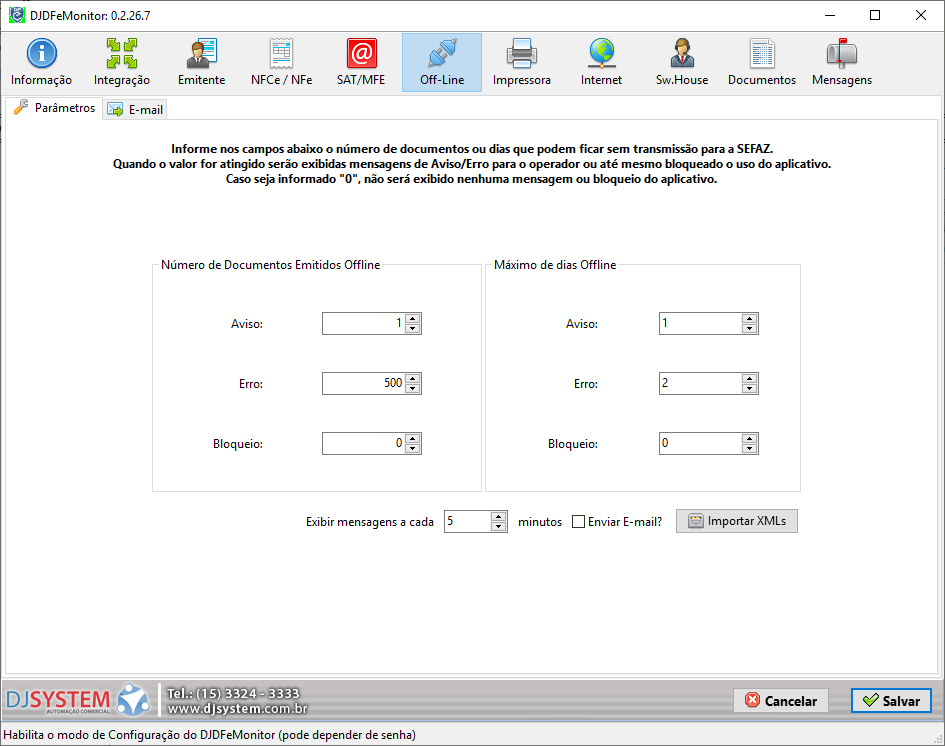945x746 pixels.
Task: Increase days Offline Aviso with up arrow
Action: (749, 319)
